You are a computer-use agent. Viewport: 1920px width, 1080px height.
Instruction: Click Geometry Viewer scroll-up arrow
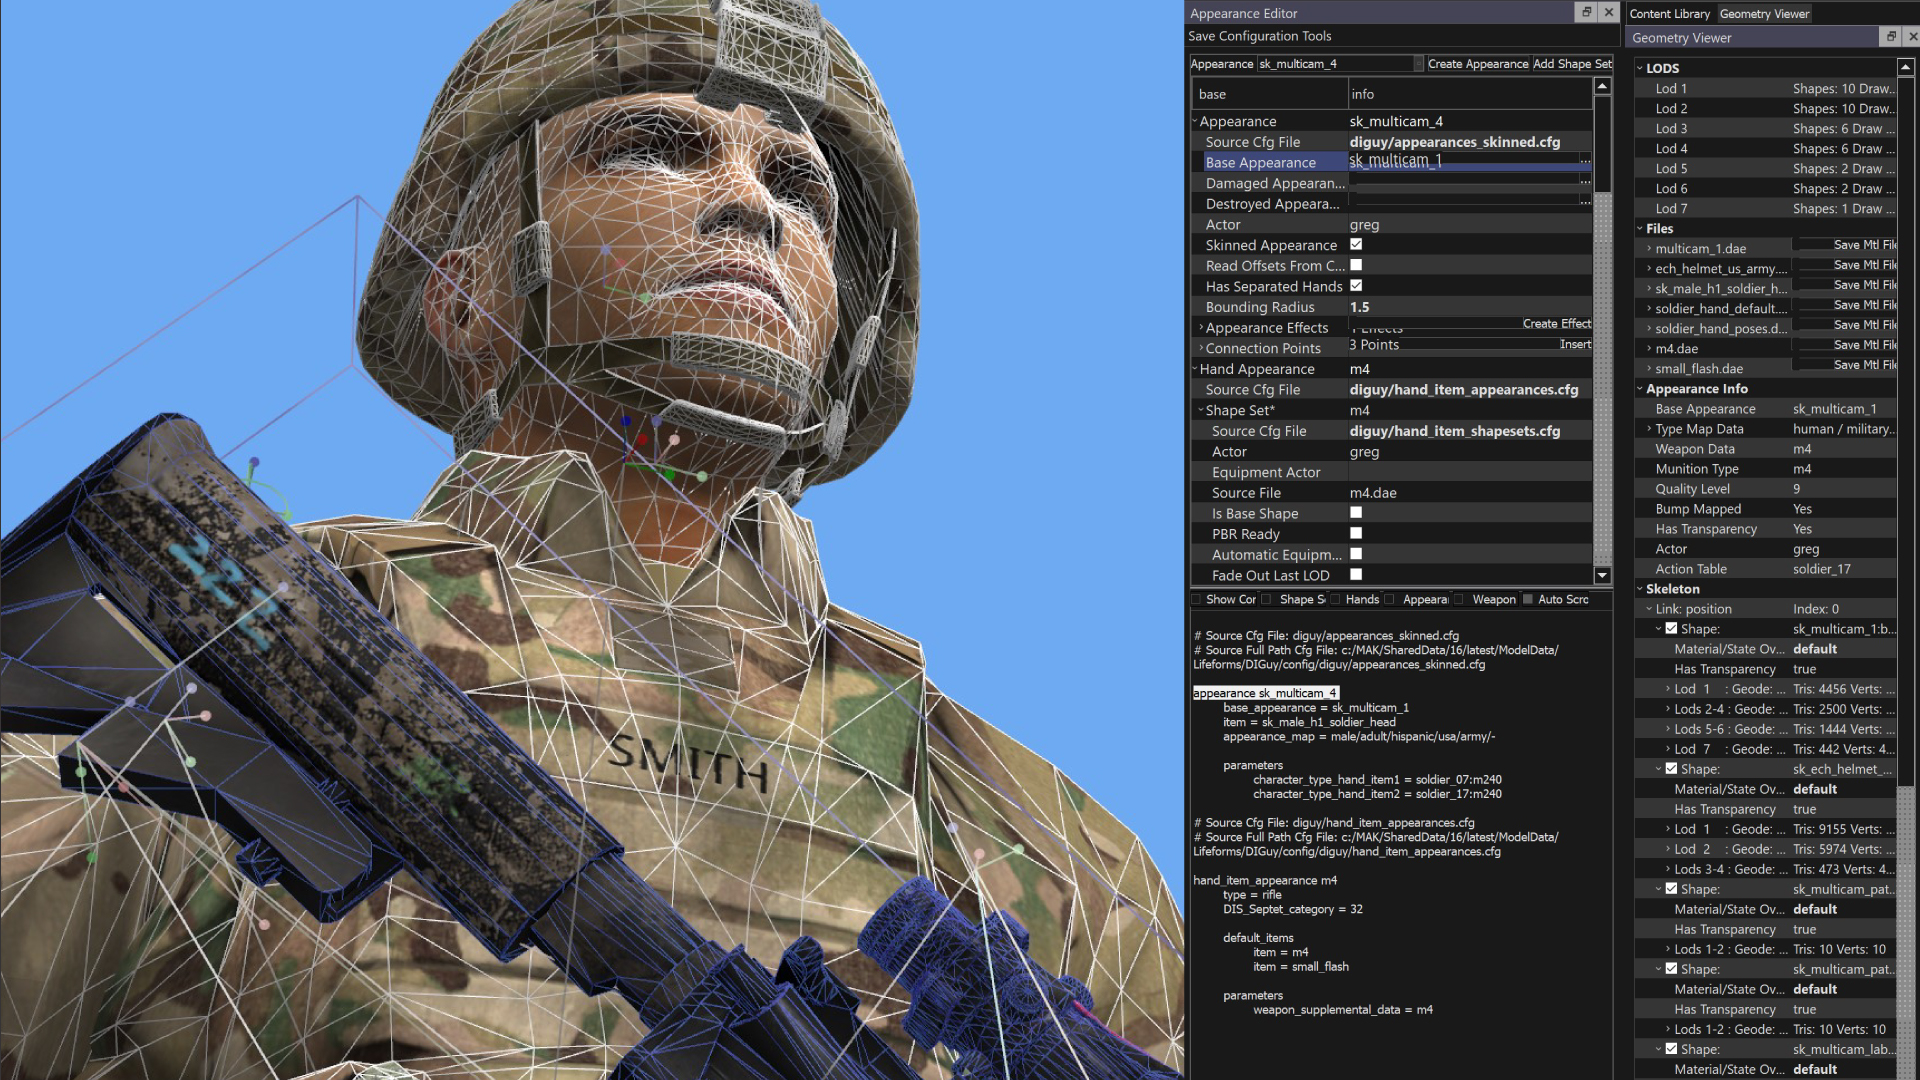tap(1905, 68)
